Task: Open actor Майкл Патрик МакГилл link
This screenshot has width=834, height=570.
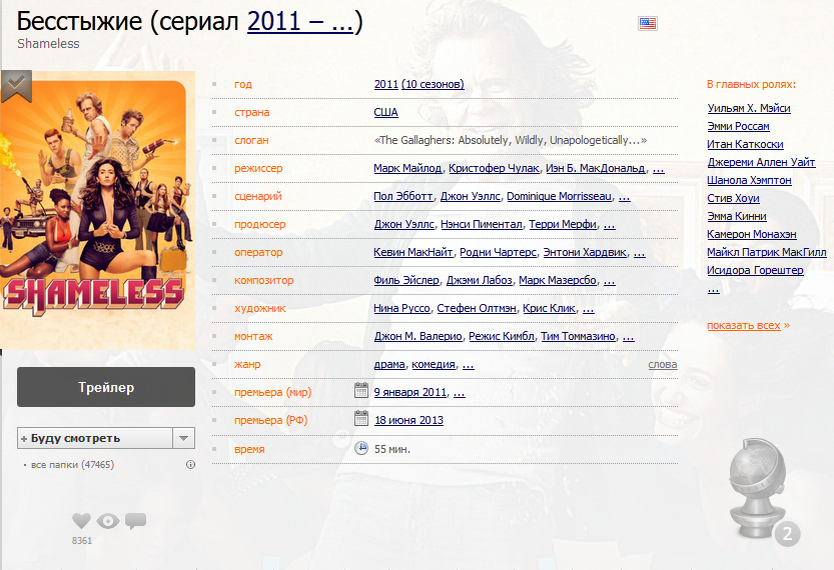Action: point(767,253)
